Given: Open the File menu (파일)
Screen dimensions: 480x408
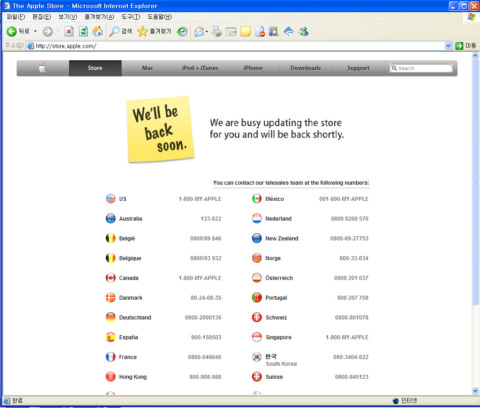Looking at the screenshot, I should tap(16, 17).
